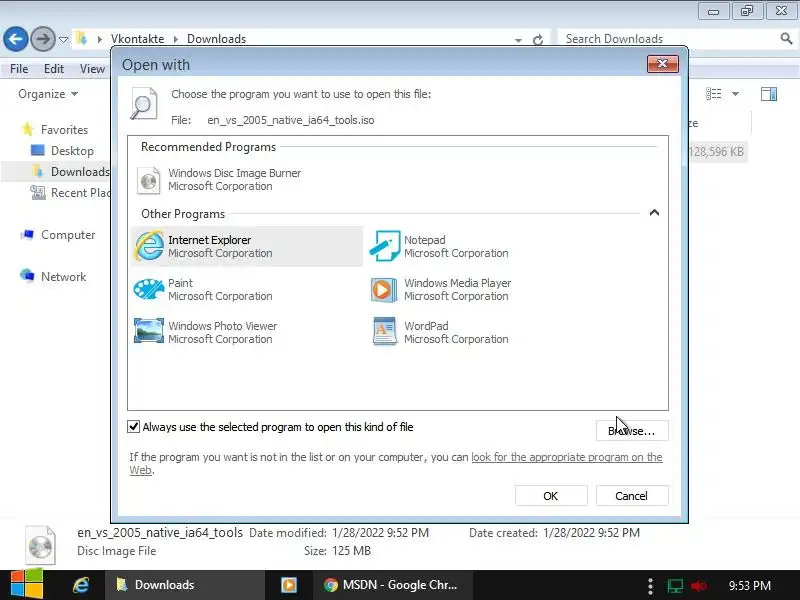Close the Open with dialog
This screenshot has height=600, width=800.
pos(663,64)
